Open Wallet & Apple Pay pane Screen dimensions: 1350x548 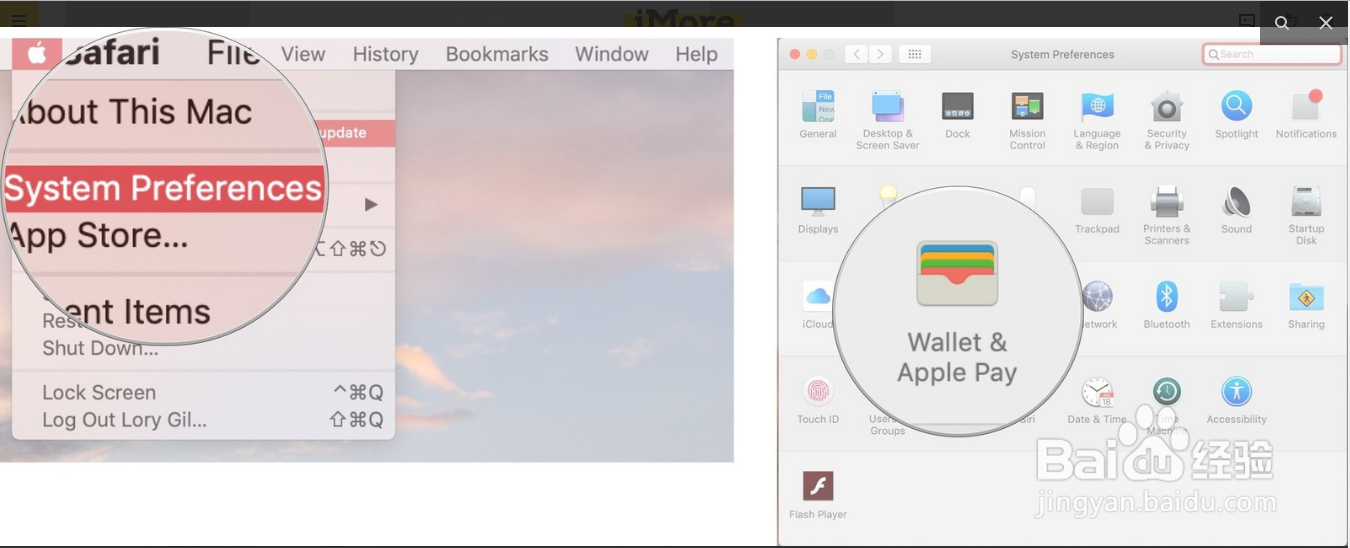pos(957,313)
